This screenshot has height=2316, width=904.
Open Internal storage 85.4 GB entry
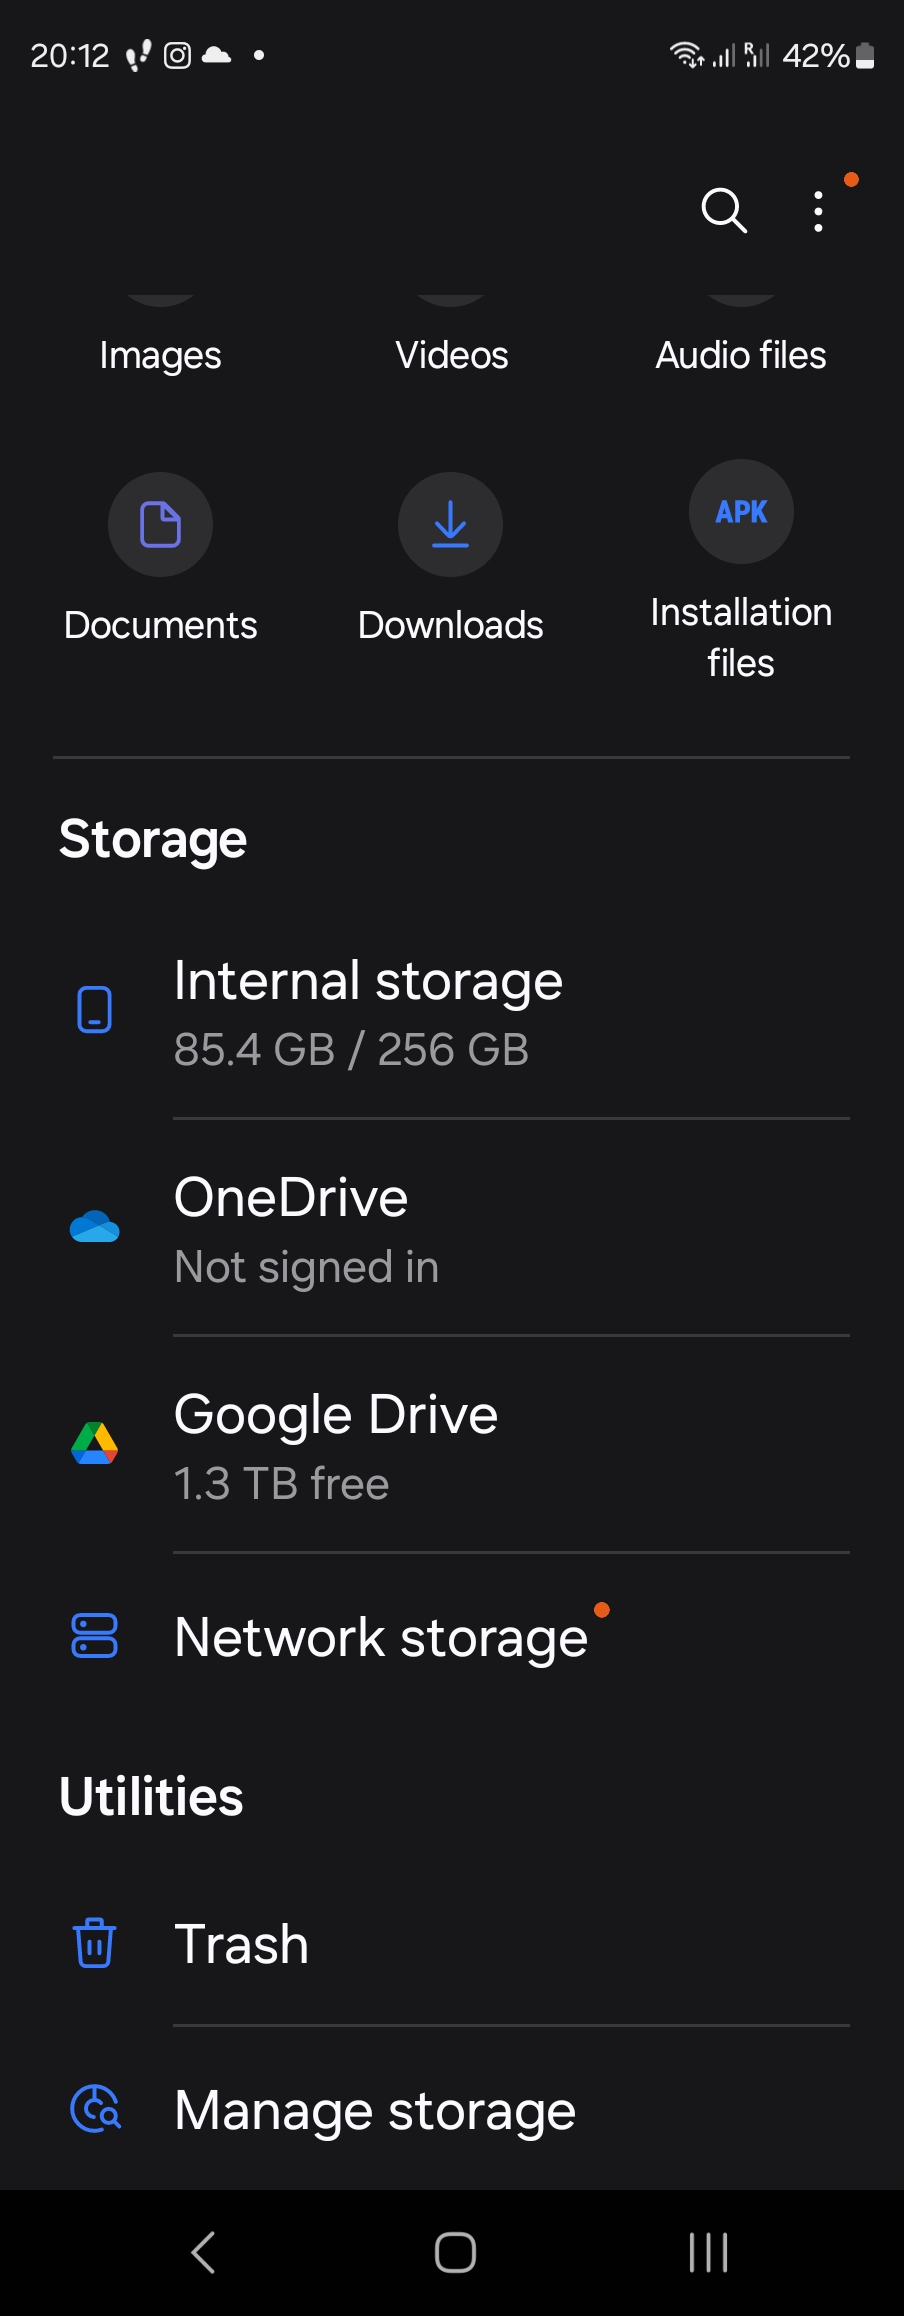(368, 1012)
